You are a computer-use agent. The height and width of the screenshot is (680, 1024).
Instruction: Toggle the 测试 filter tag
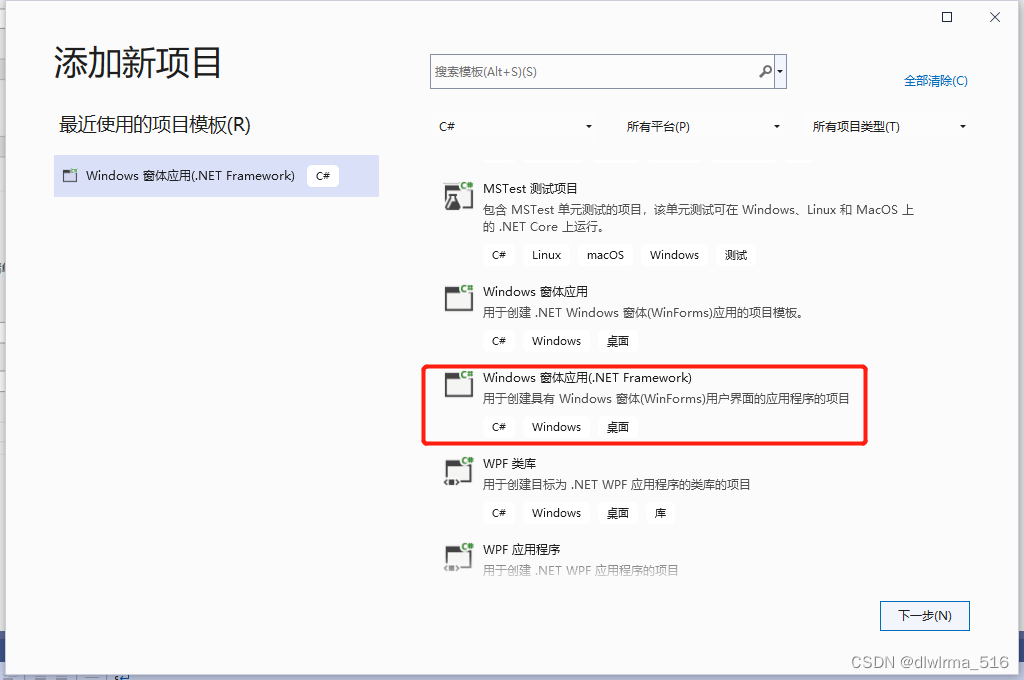[735, 254]
